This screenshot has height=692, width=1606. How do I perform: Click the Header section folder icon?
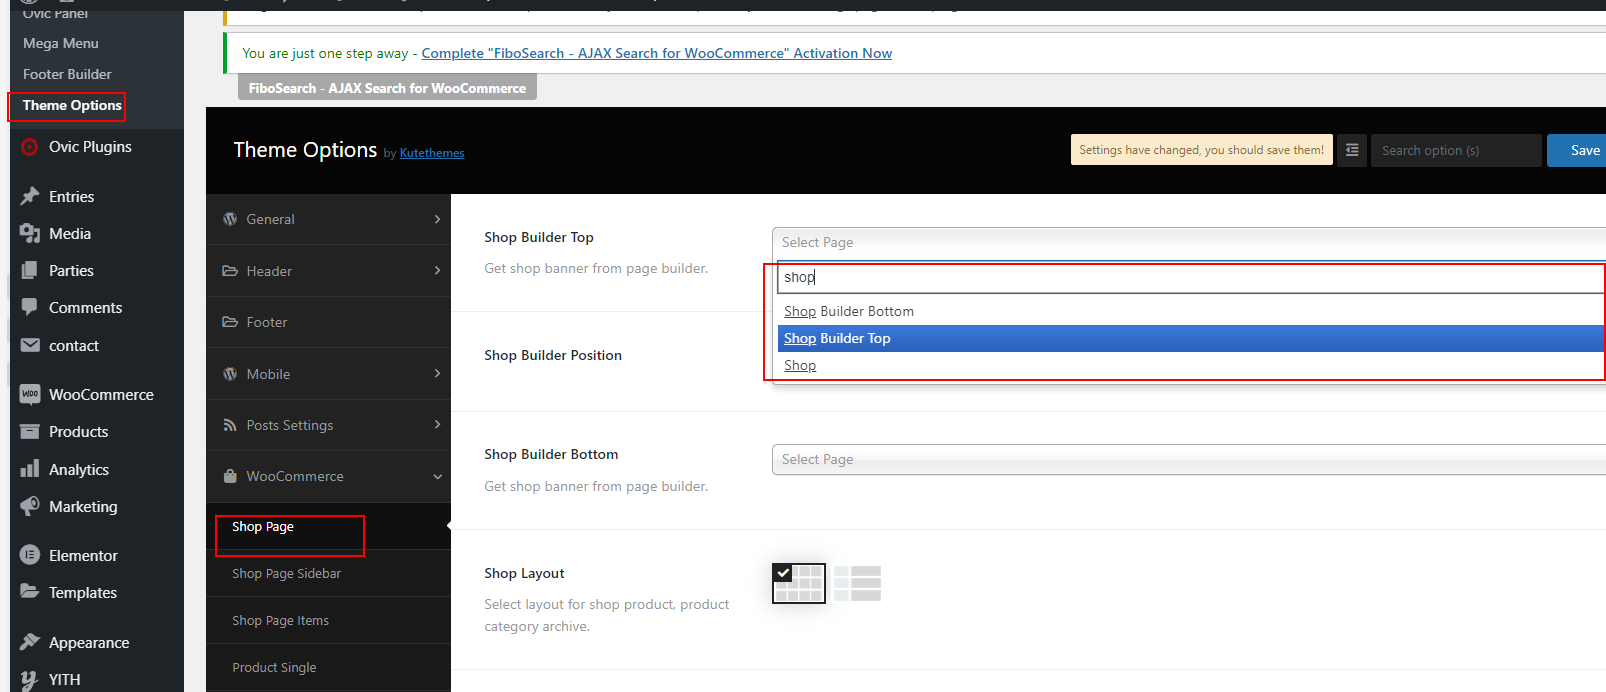point(230,271)
